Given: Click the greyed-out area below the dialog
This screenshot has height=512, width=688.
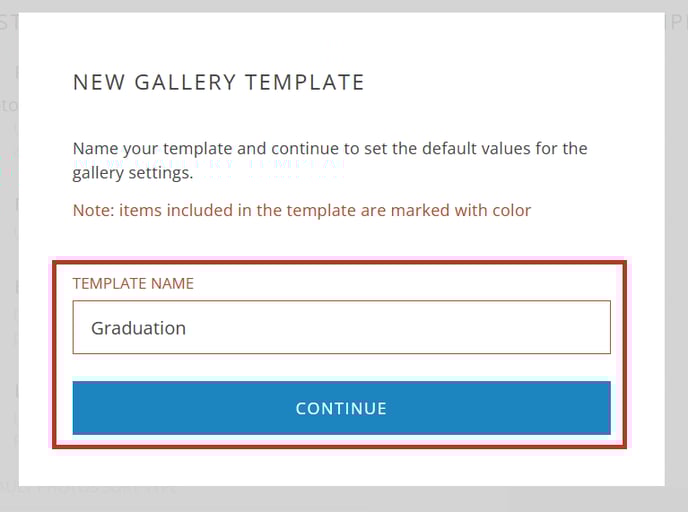Looking at the screenshot, I should tap(344, 499).
